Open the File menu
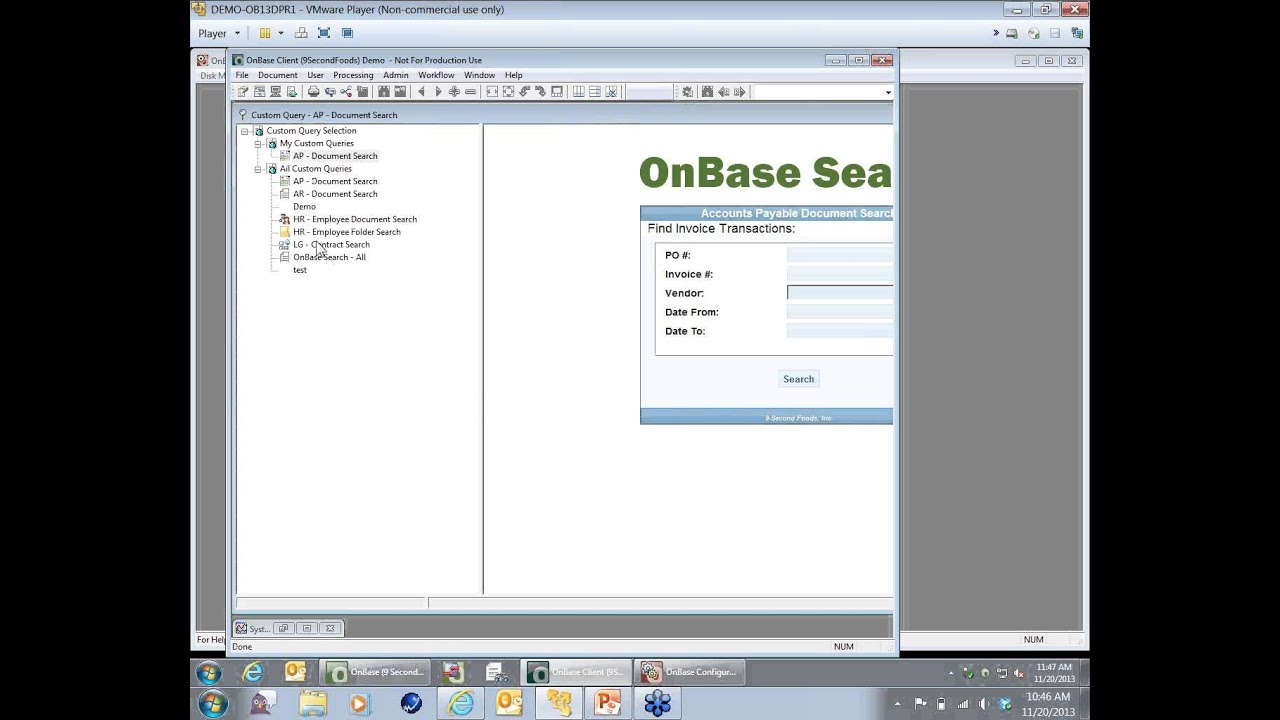This screenshot has width=1280, height=720. (x=242, y=75)
